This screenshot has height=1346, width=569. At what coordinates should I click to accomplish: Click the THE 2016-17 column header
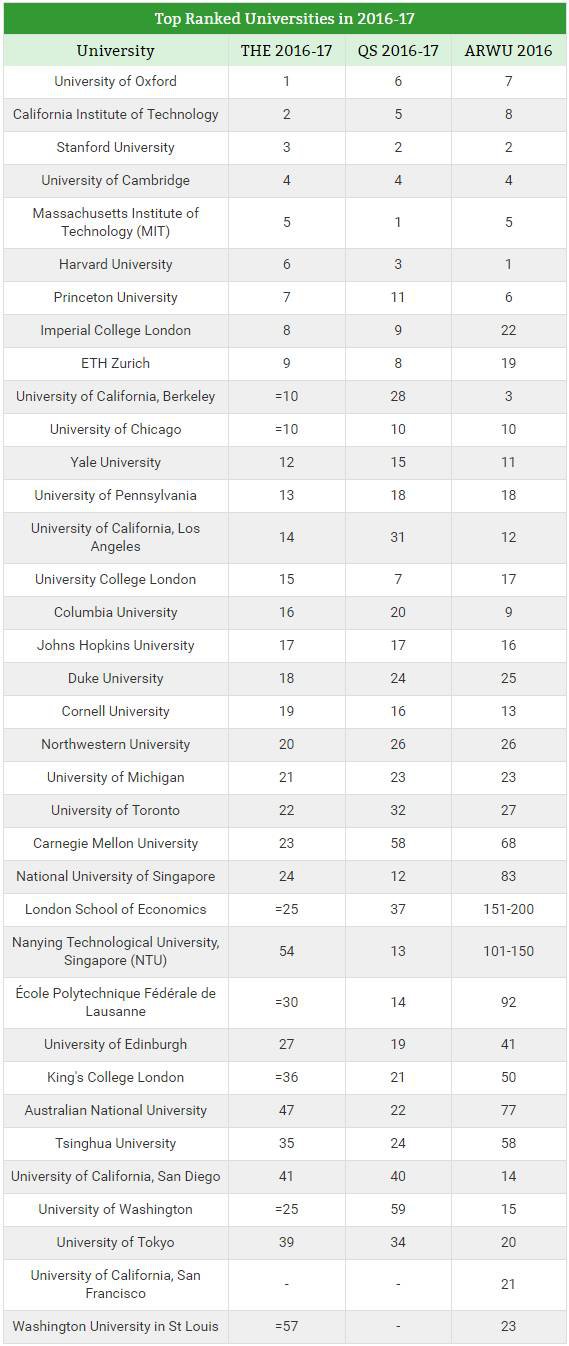[x=287, y=51]
